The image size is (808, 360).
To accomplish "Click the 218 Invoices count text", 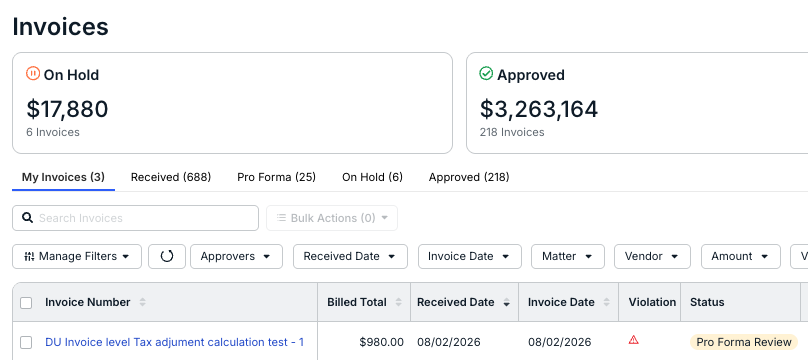I will (x=512, y=132).
